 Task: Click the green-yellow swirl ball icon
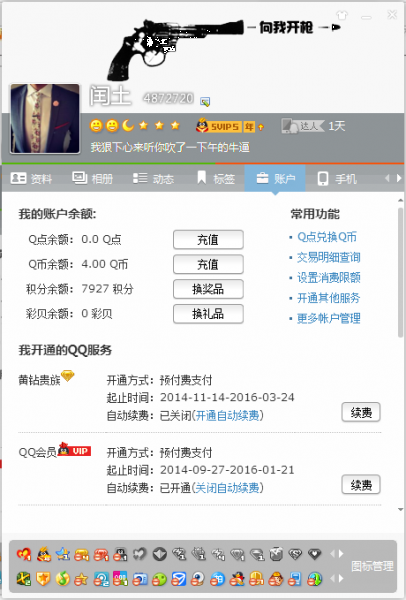click(x=63, y=579)
